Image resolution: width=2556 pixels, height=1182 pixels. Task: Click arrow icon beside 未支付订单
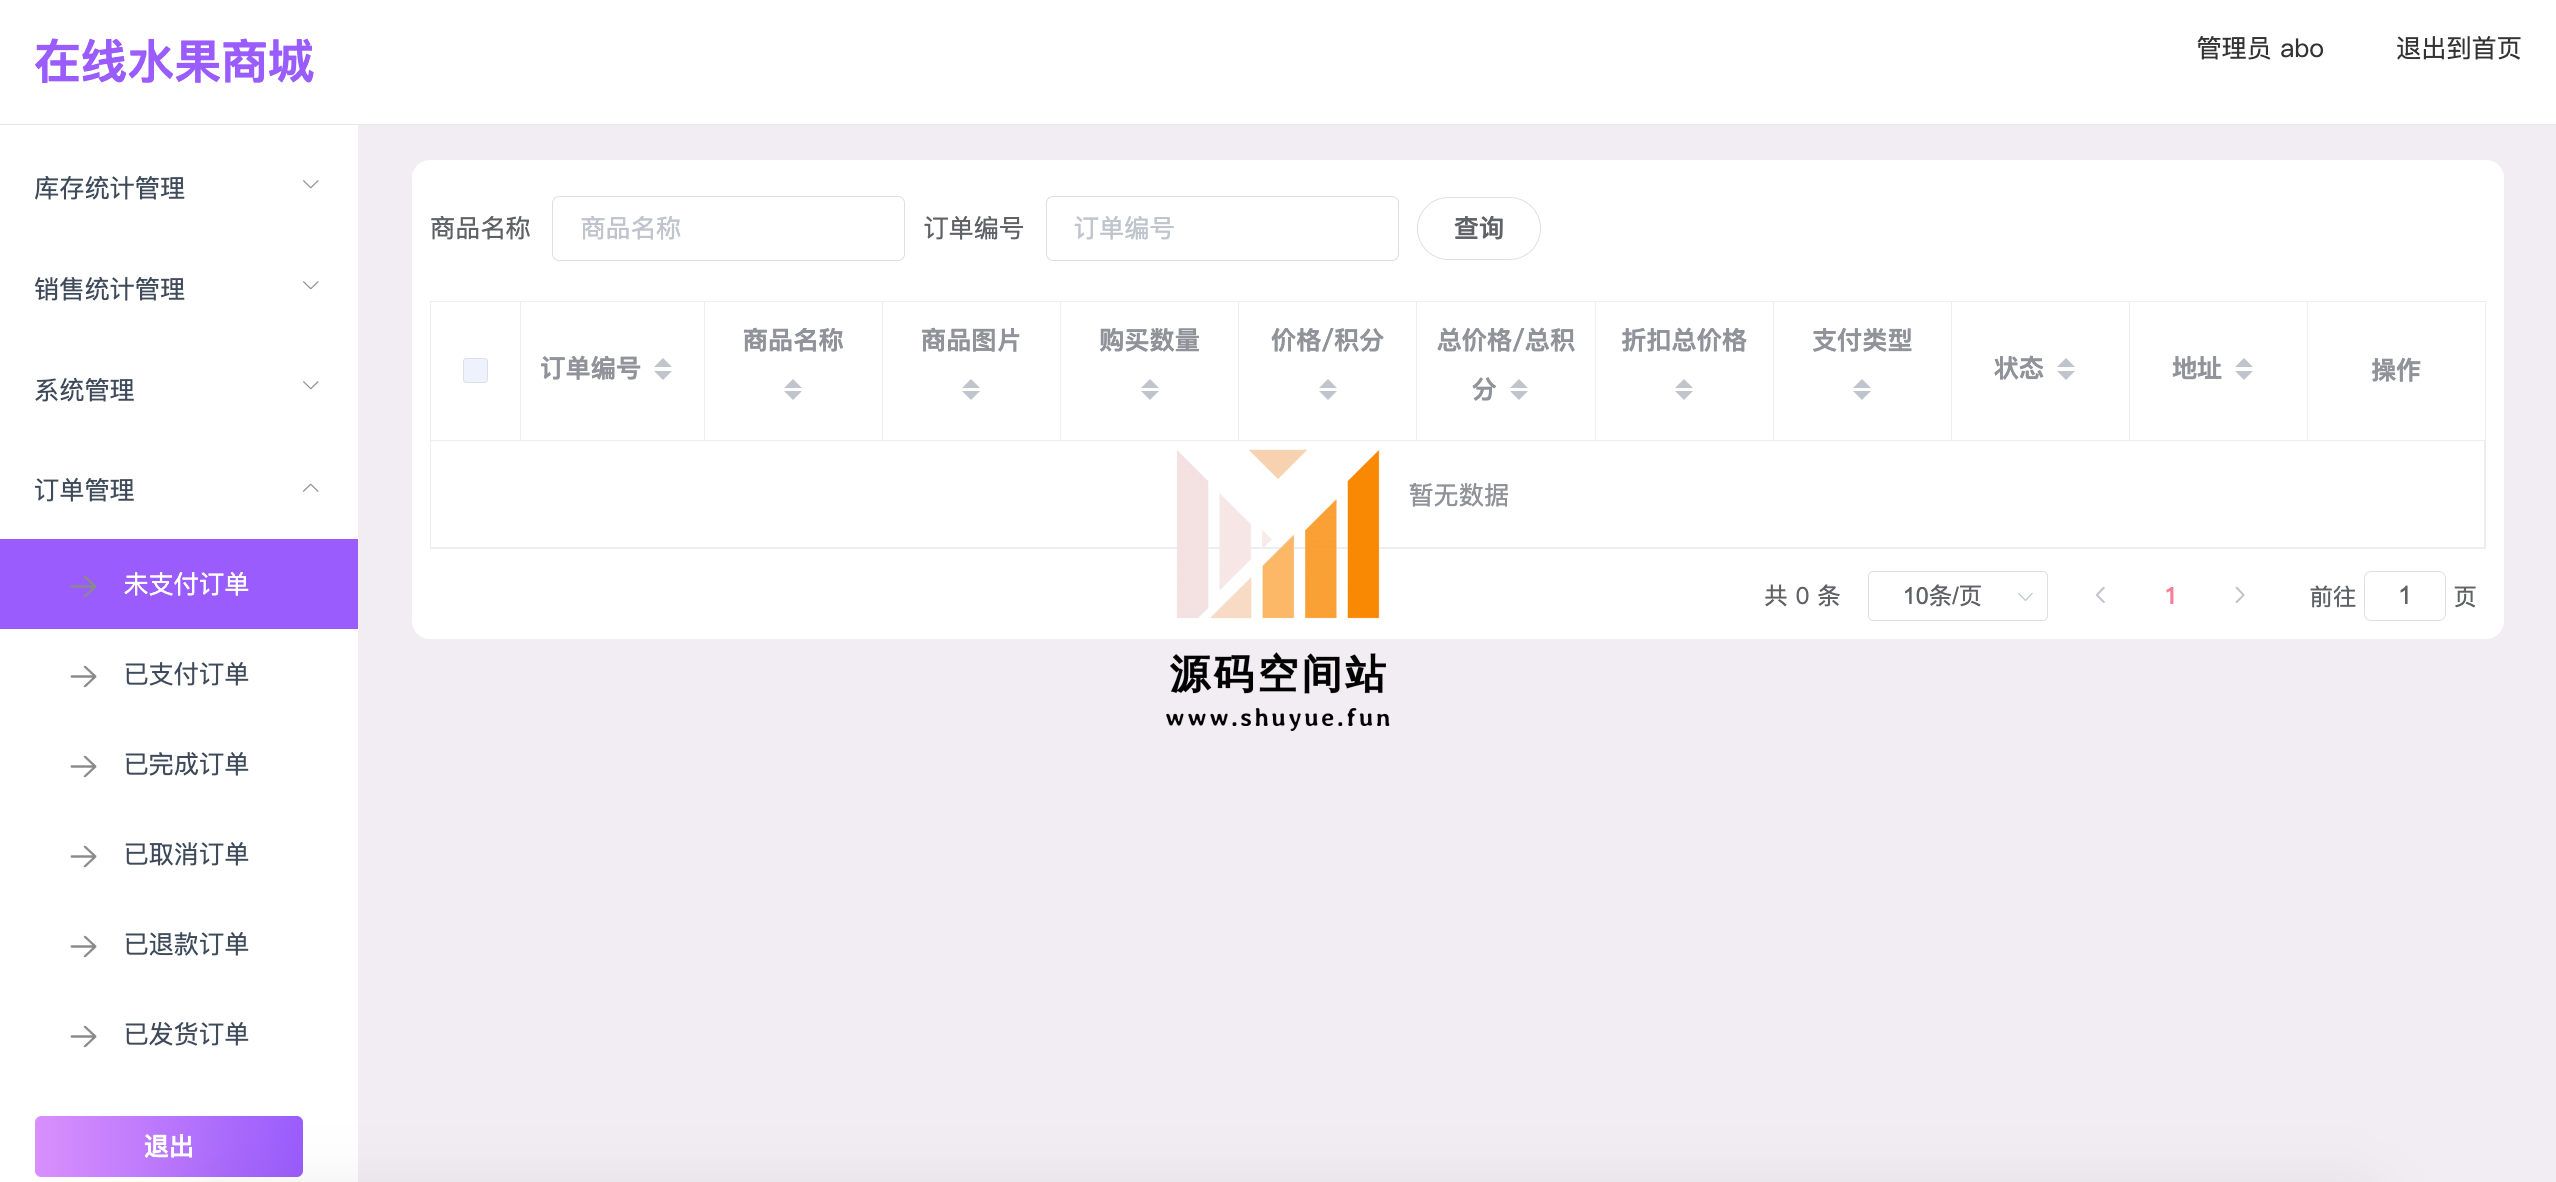coord(84,586)
